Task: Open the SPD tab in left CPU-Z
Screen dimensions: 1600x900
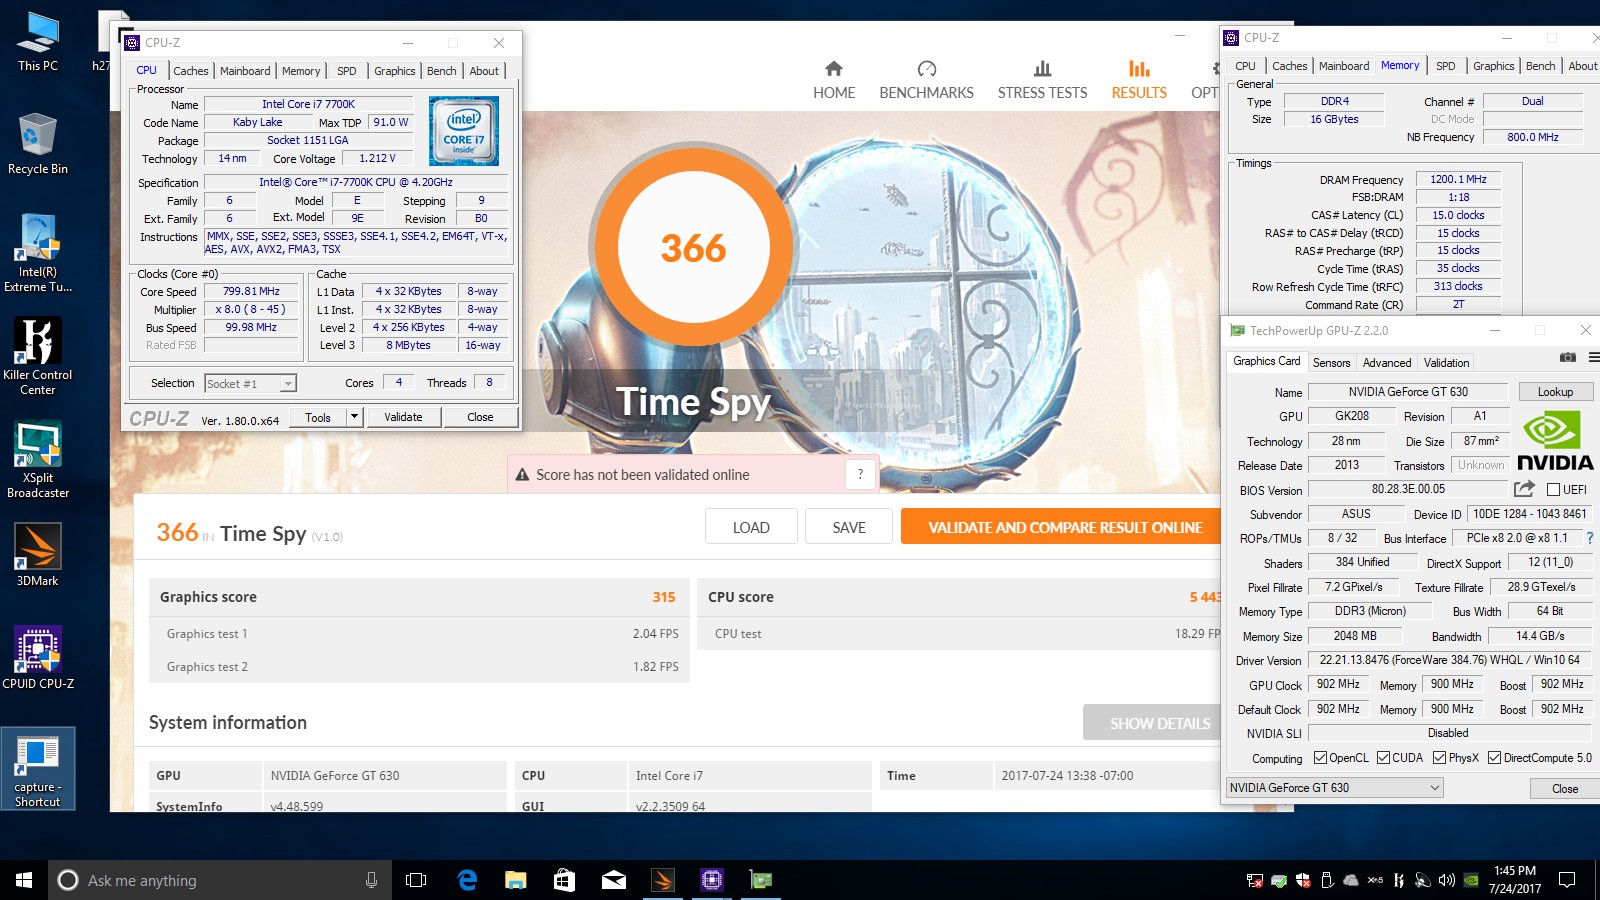Action: click(x=347, y=71)
